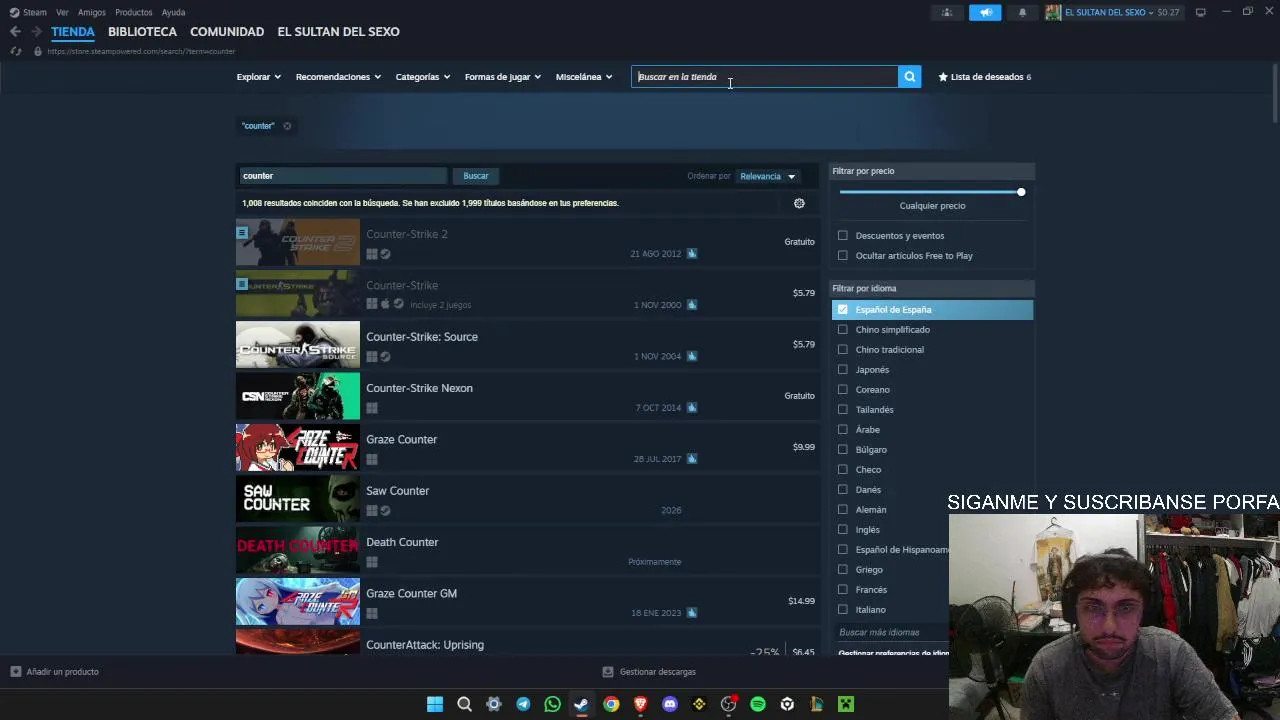Open Spotify from the taskbar
This screenshot has width=1280, height=720.
pyautogui.click(x=758, y=704)
